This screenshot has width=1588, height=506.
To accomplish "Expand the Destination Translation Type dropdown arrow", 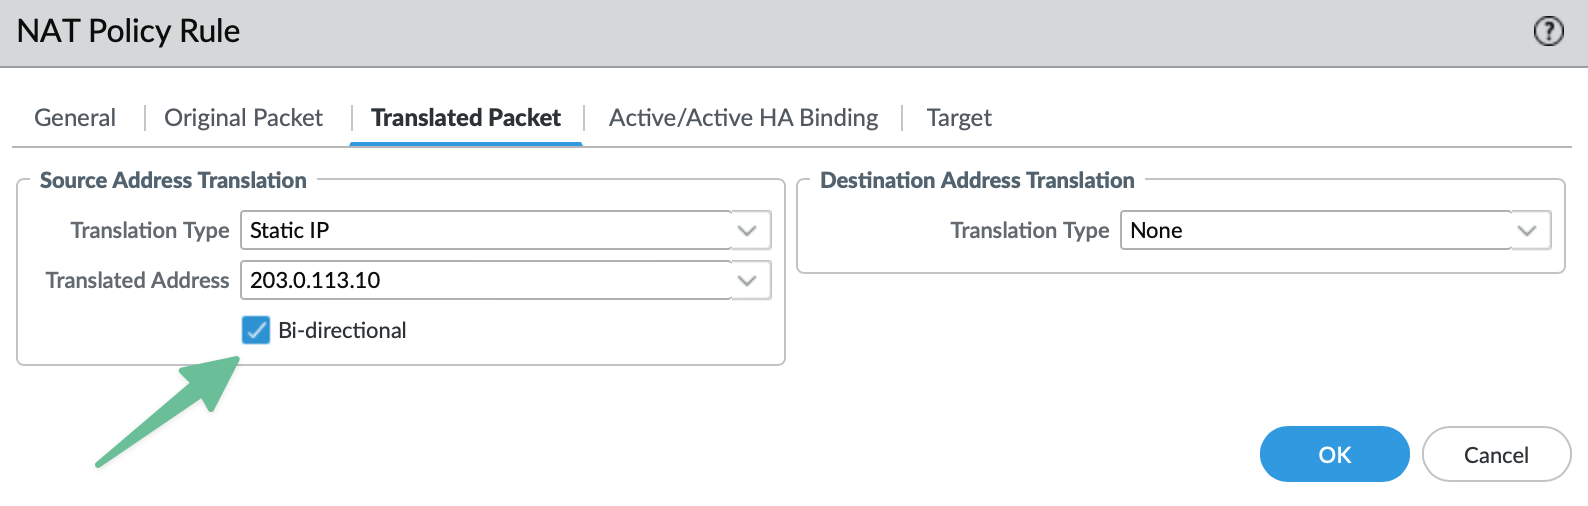I will pyautogui.click(x=1527, y=230).
